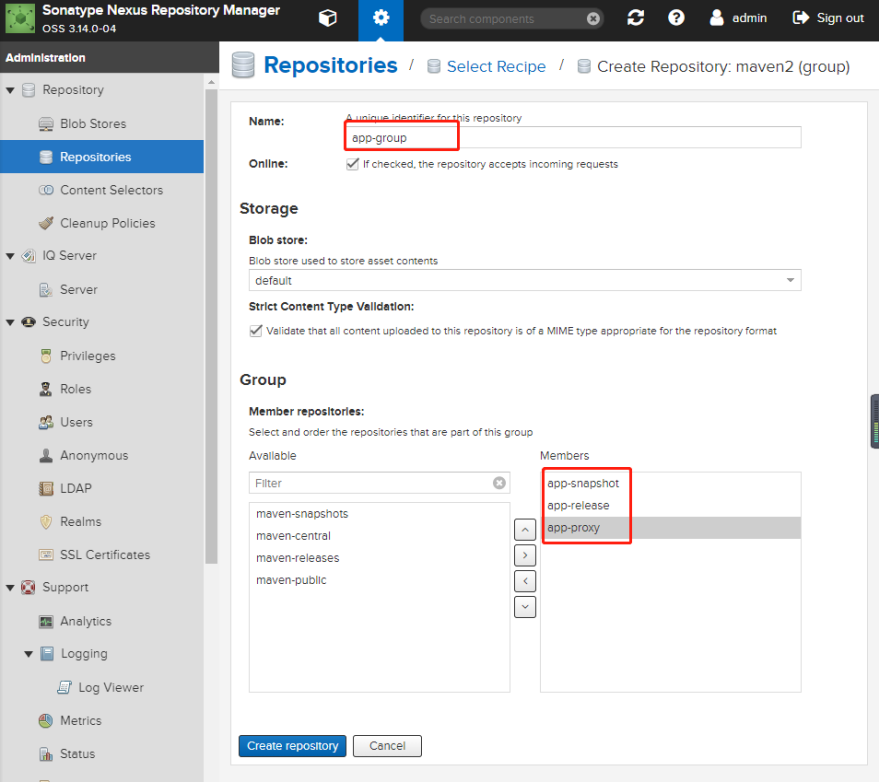Collapse the Repository tree section

[x=11, y=90]
